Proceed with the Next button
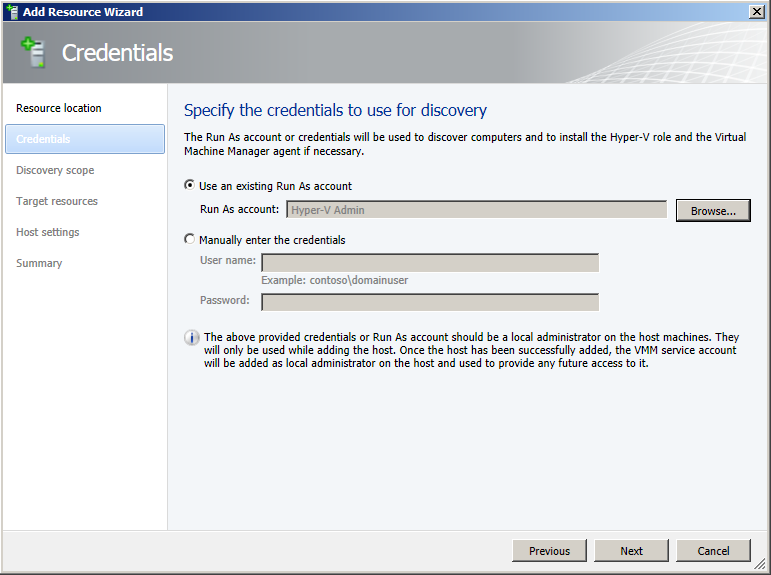771x575 pixels. pyautogui.click(x=631, y=551)
